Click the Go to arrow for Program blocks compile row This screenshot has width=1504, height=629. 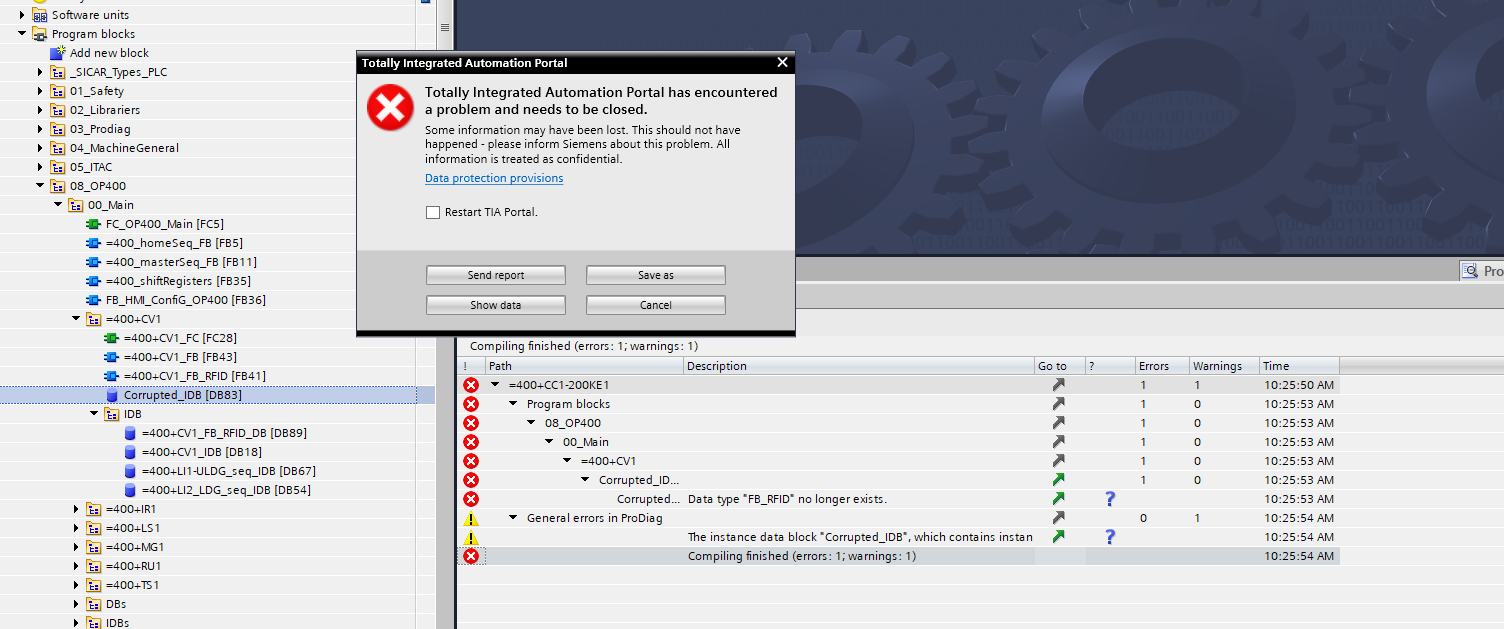(1059, 404)
